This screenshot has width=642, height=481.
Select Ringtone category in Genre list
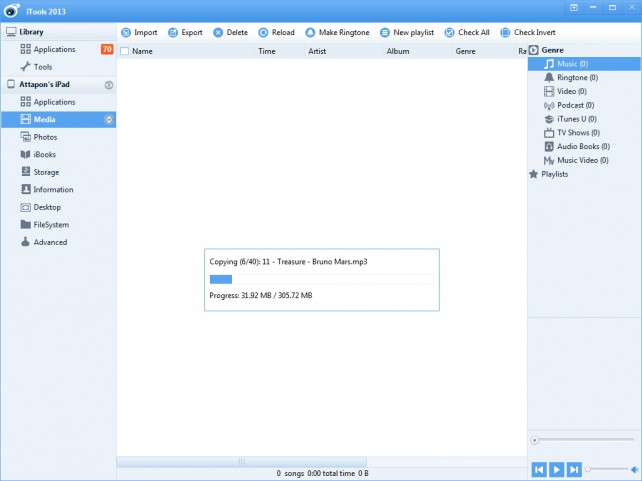point(577,77)
